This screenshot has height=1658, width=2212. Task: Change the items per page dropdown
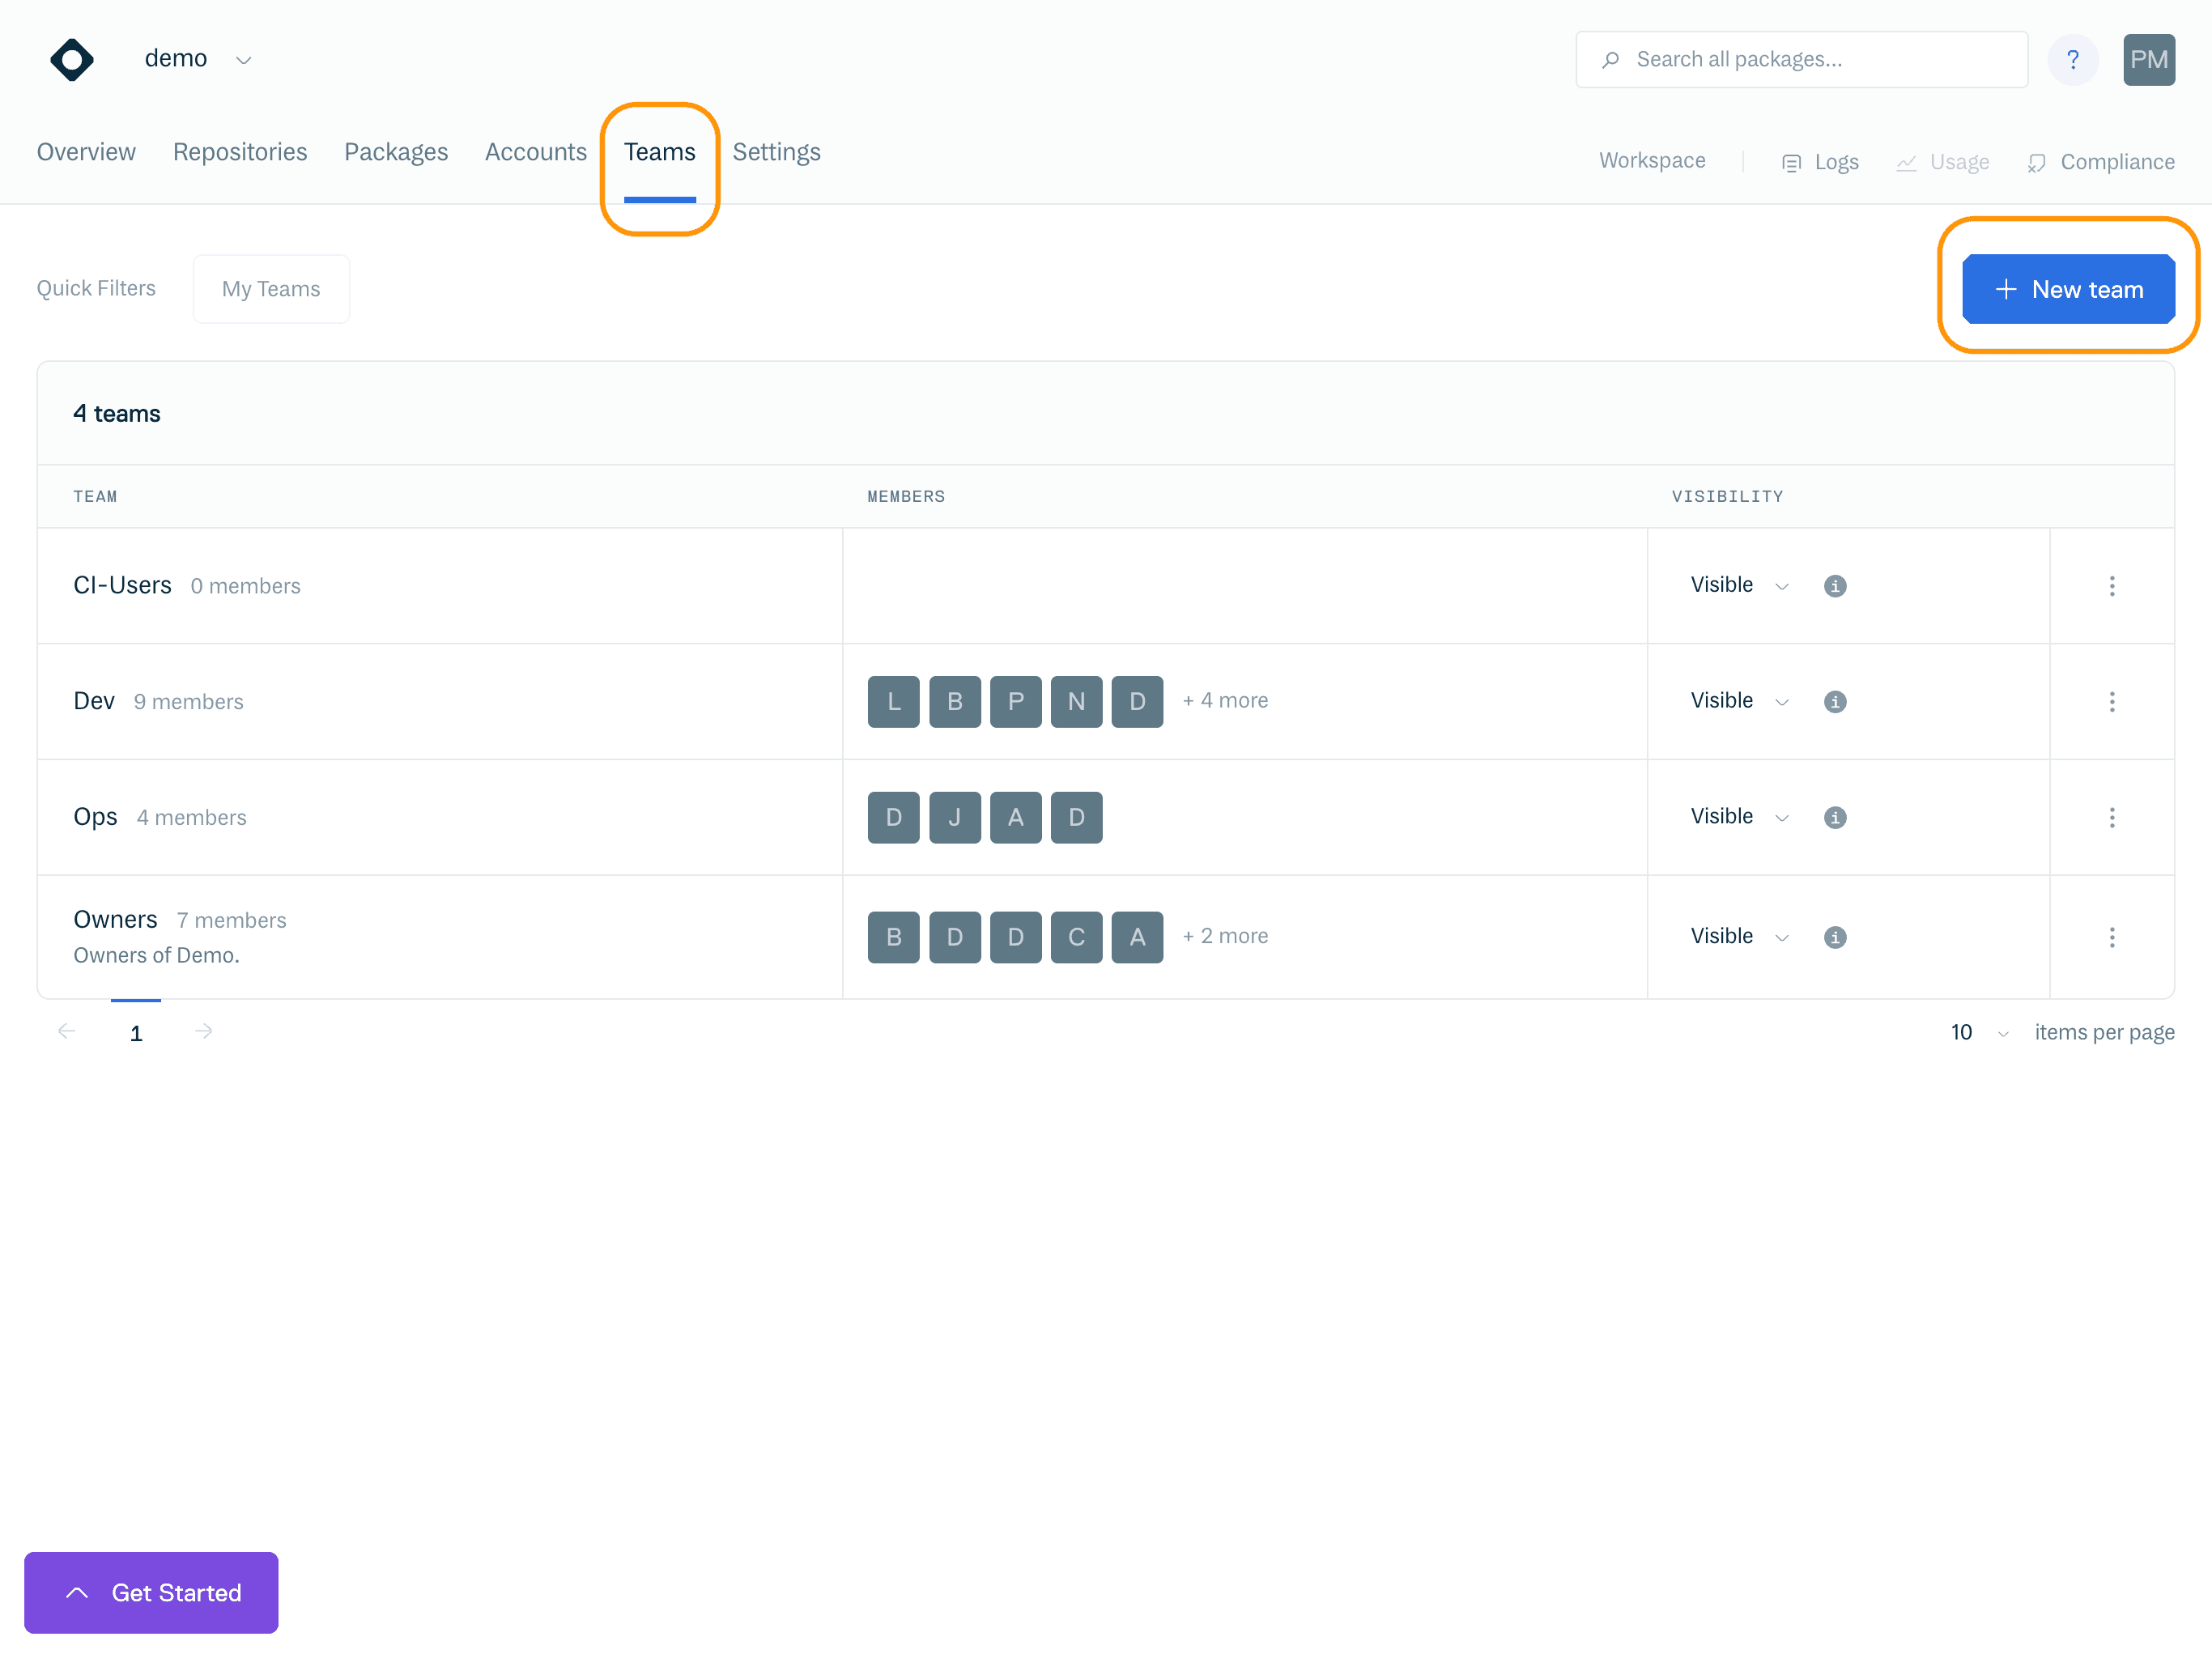(1978, 1032)
